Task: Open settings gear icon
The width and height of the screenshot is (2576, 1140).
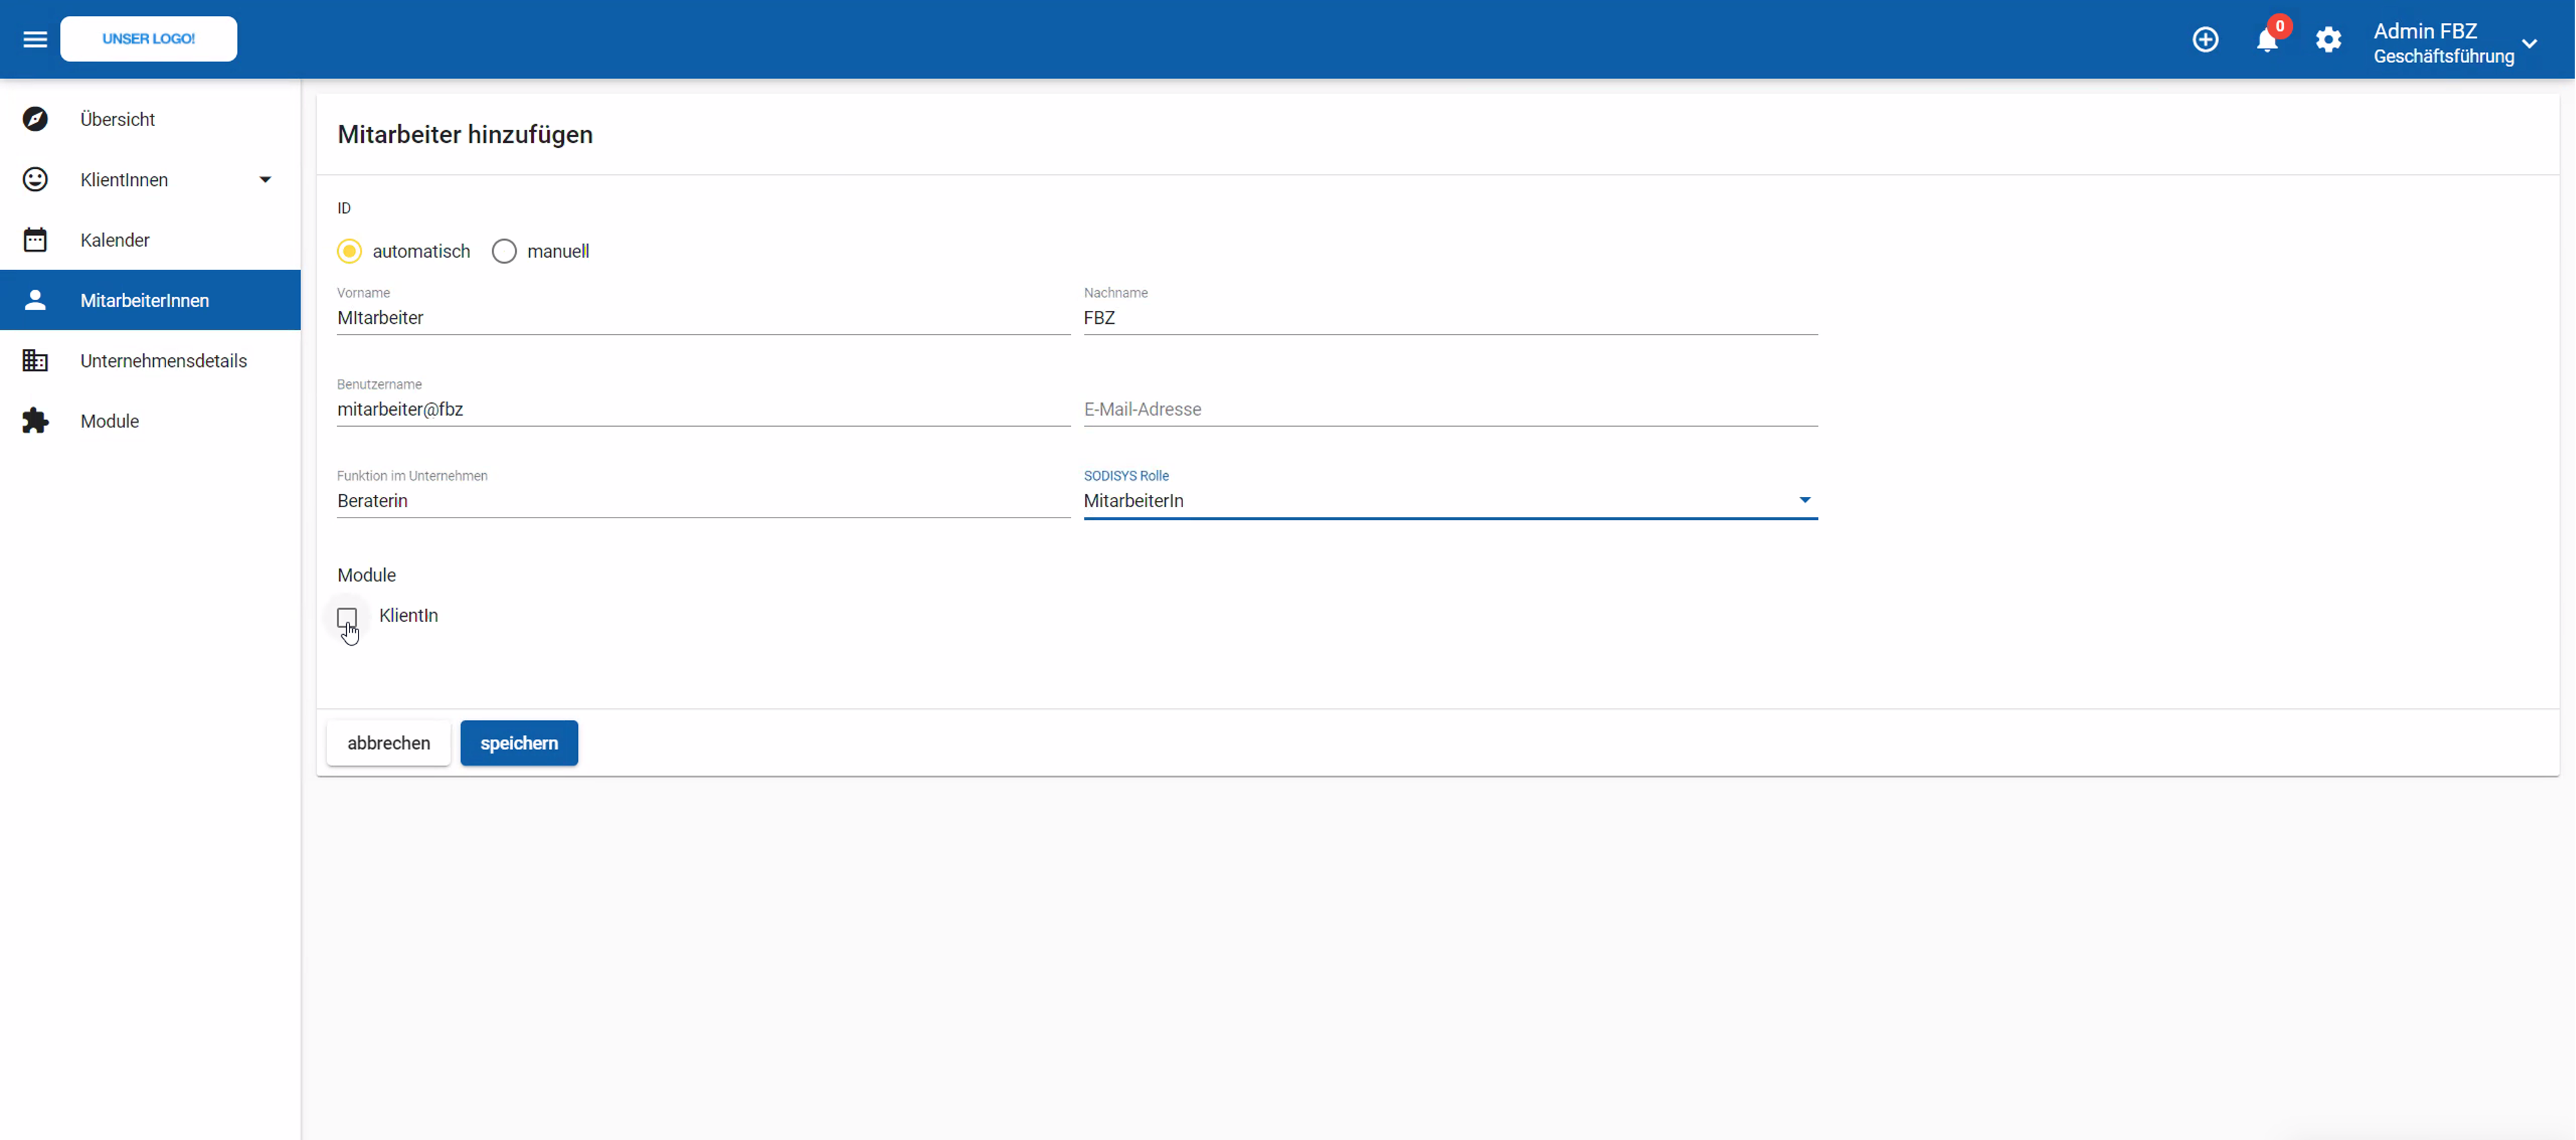Action: [x=2328, y=40]
